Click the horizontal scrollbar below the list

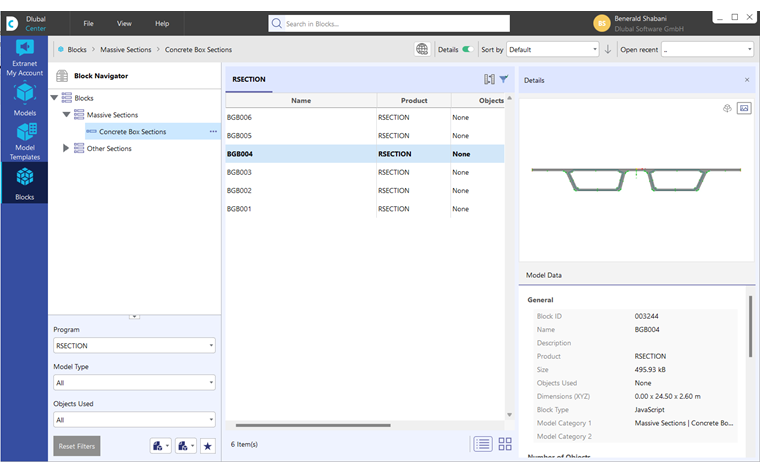(313, 426)
